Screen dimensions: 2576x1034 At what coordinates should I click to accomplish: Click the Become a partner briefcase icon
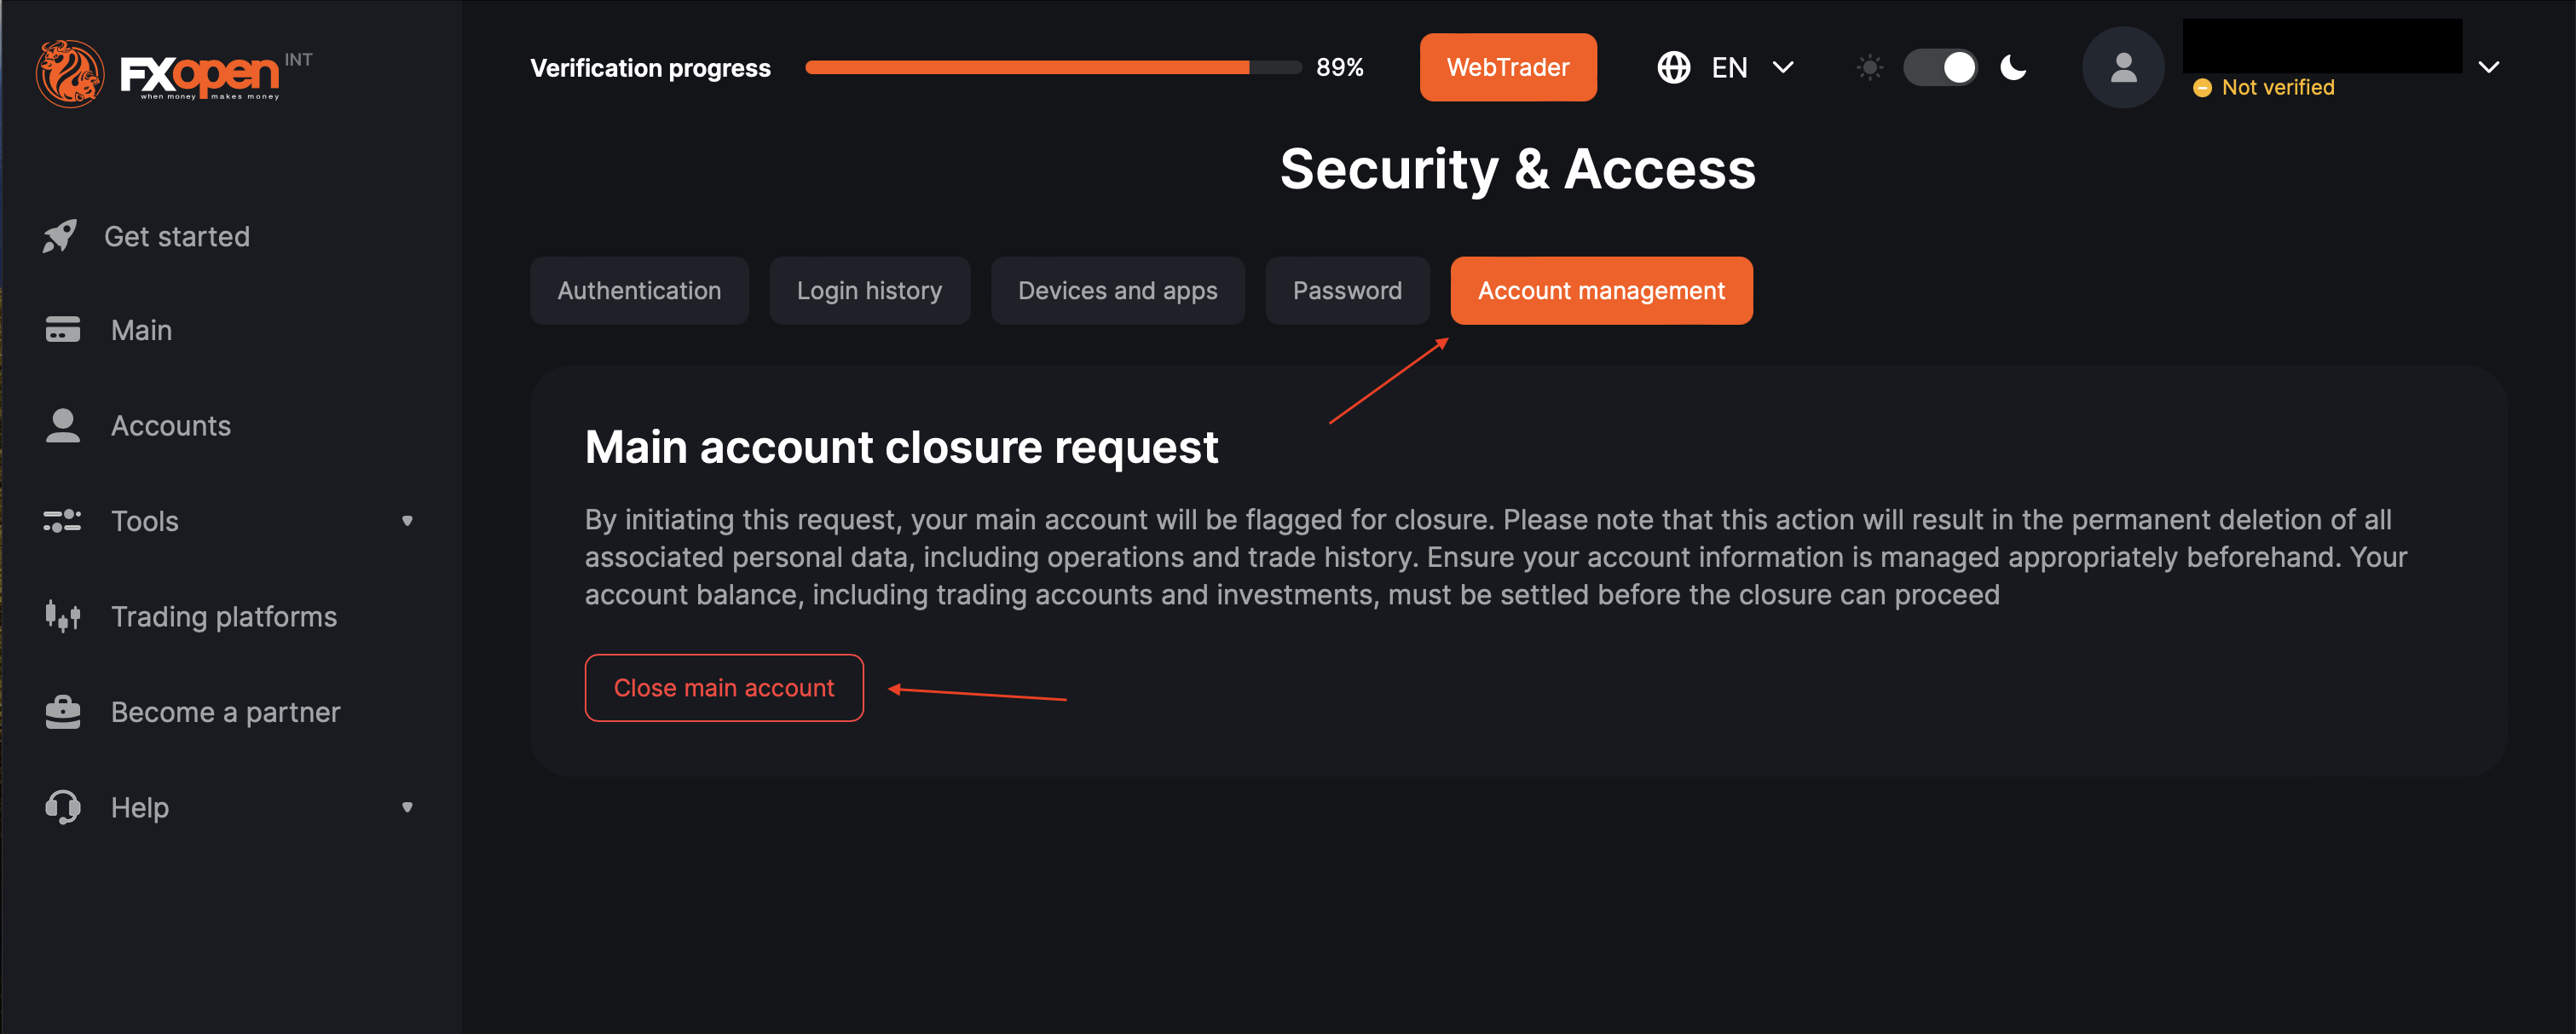[x=63, y=712]
